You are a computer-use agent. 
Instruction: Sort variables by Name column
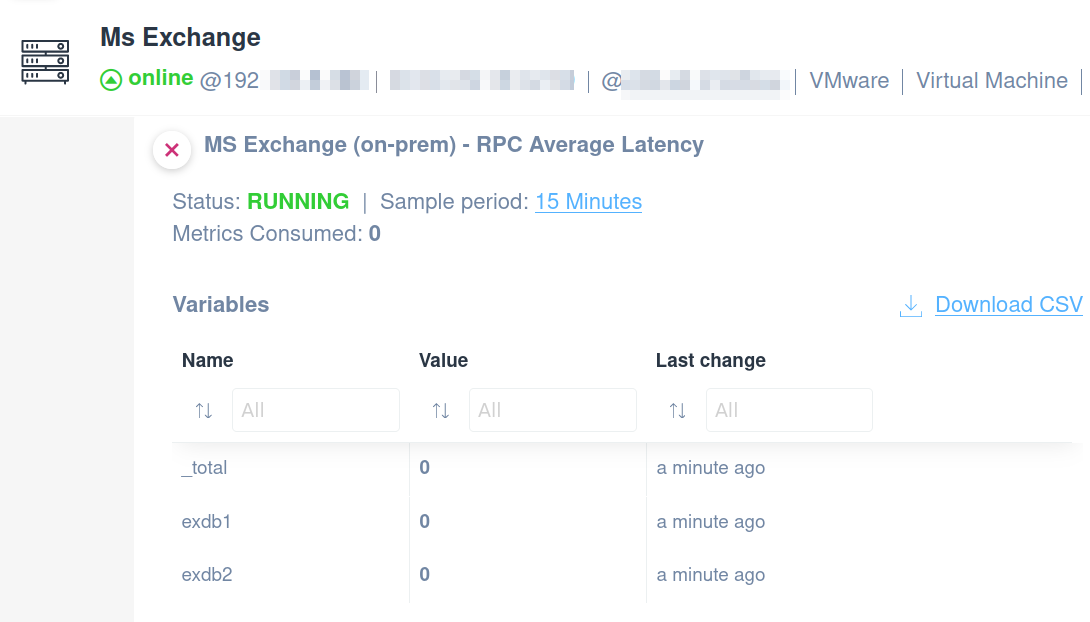coord(204,411)
